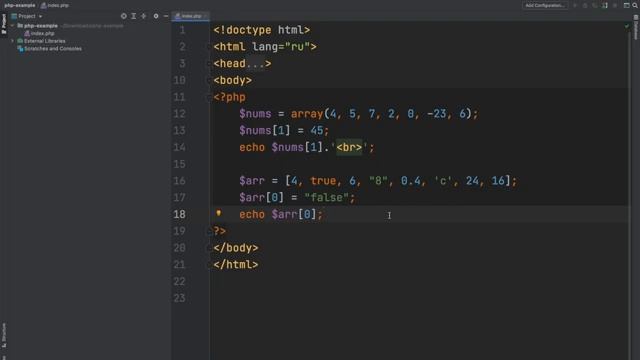Click the </html> closing tag

(x=236, y=264)
